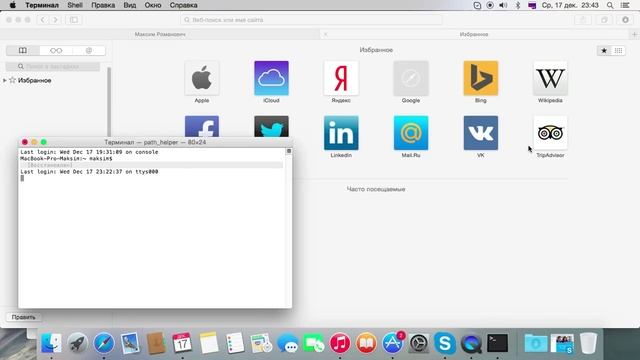This screenshot has height=360, width=640.
Task: Open the Вид menu
Action: [130, 5]
